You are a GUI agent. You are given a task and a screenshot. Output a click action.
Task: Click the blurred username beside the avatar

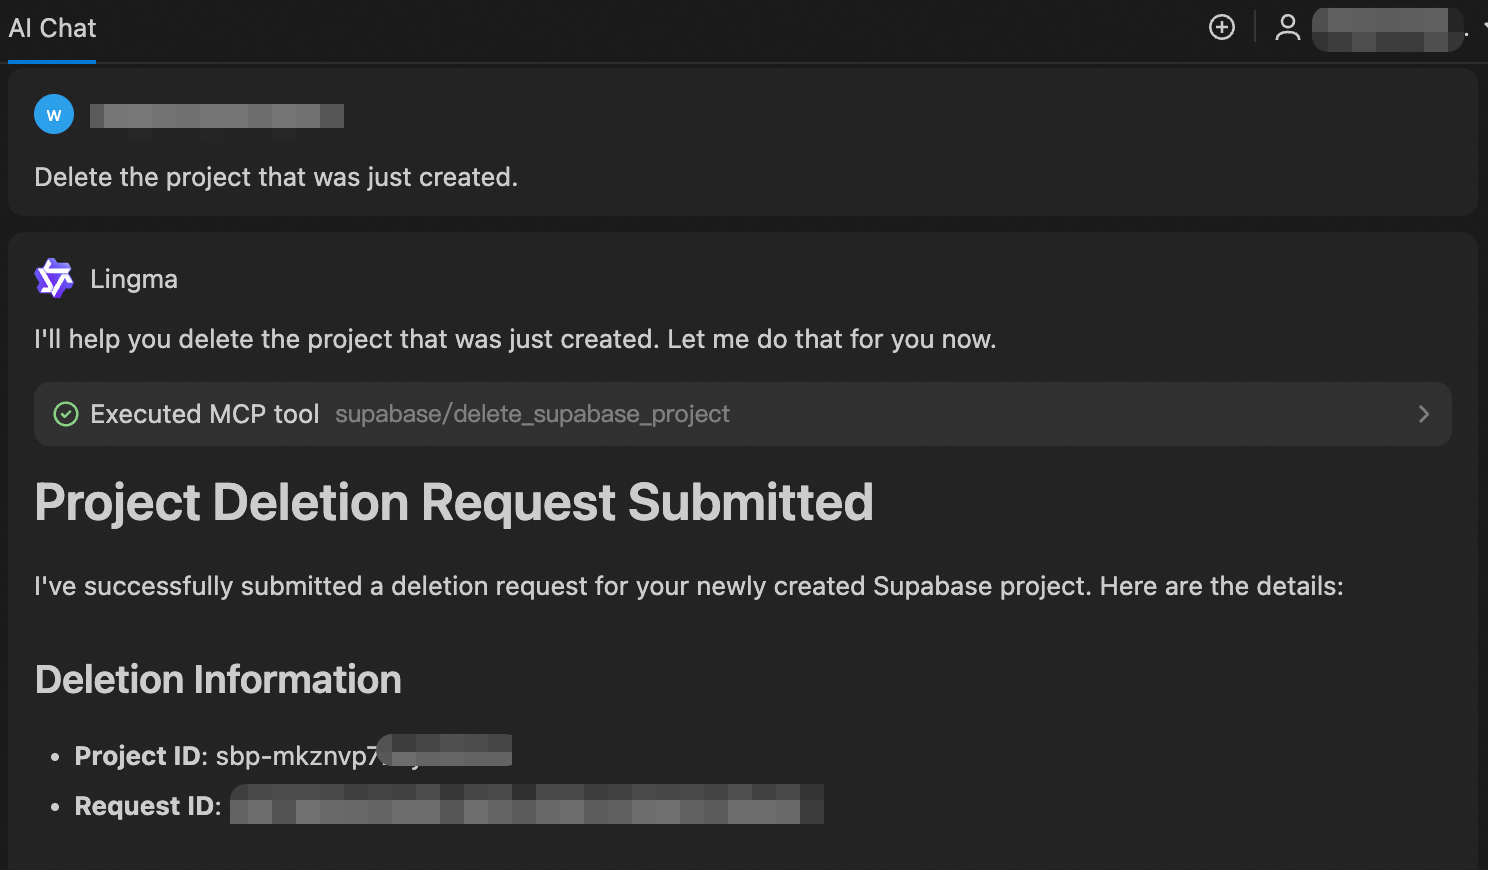point(217,116)
